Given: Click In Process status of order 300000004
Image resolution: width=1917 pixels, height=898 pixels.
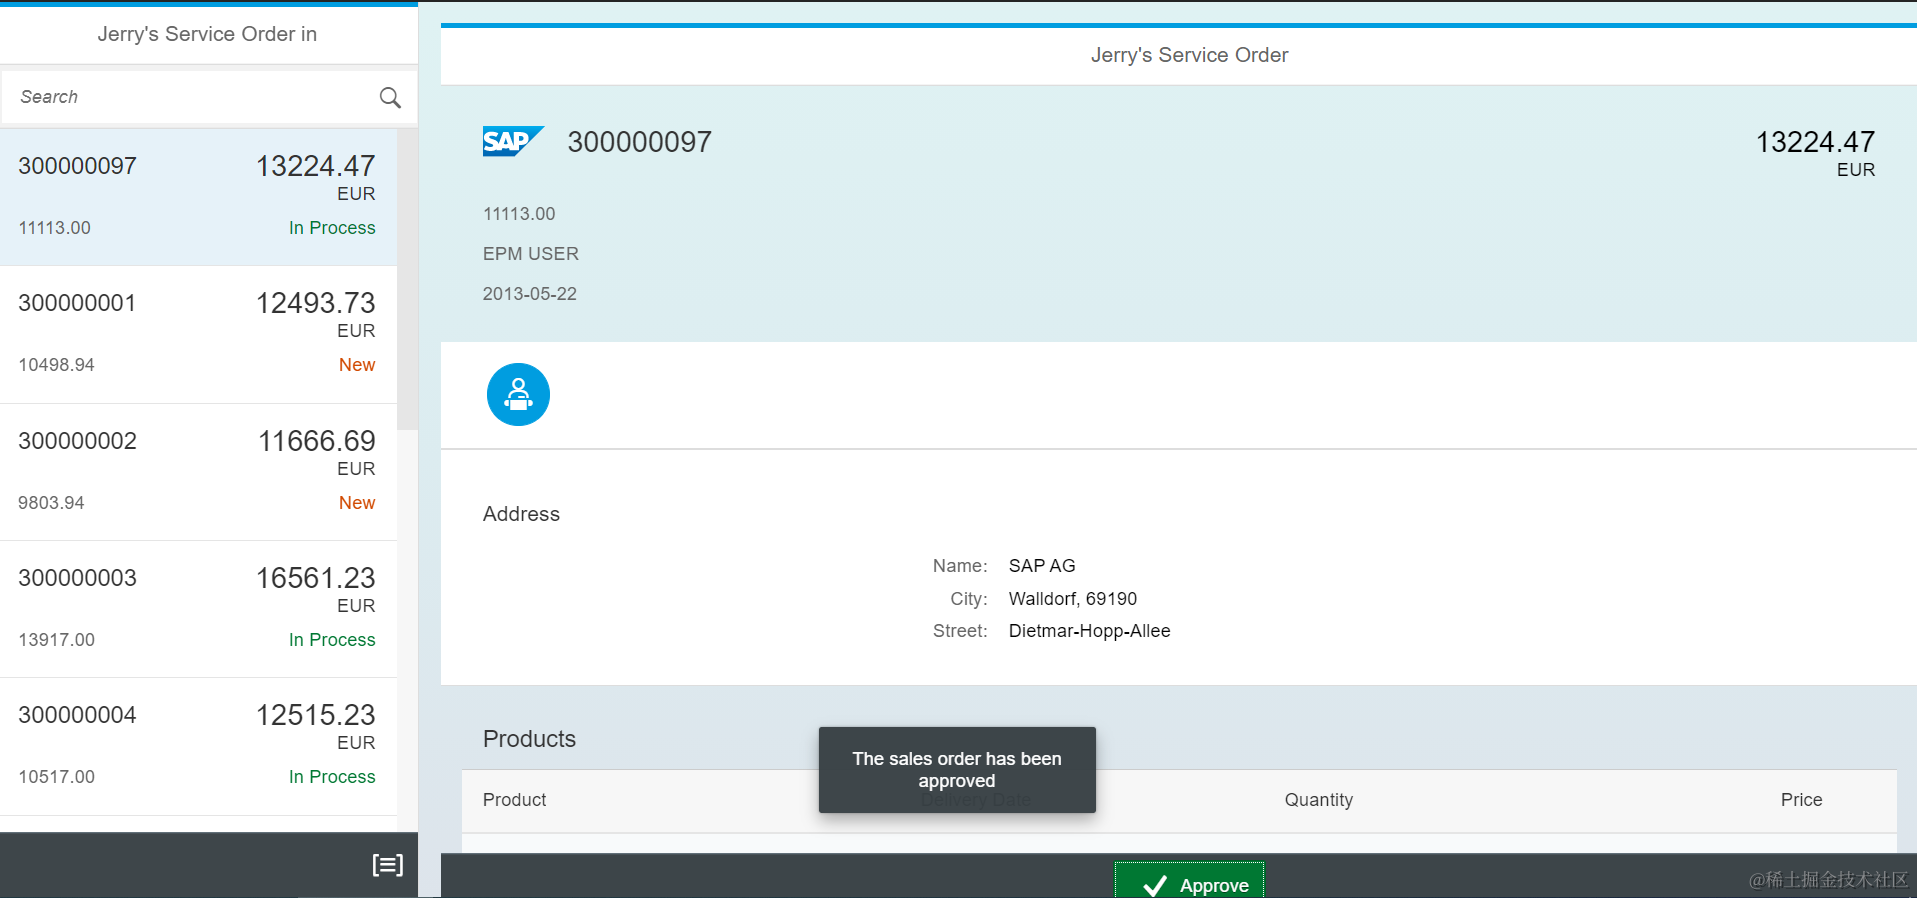Looking at the screenshot, I should (332, 777).
